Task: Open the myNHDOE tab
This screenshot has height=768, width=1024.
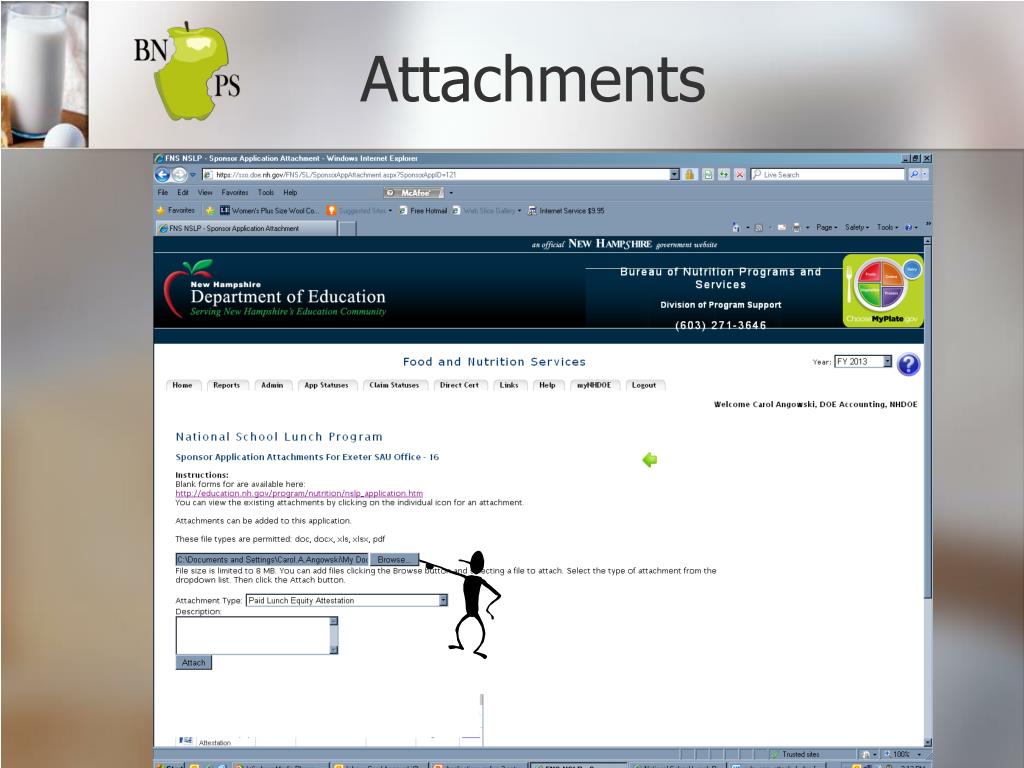Action: click(594, 385)
